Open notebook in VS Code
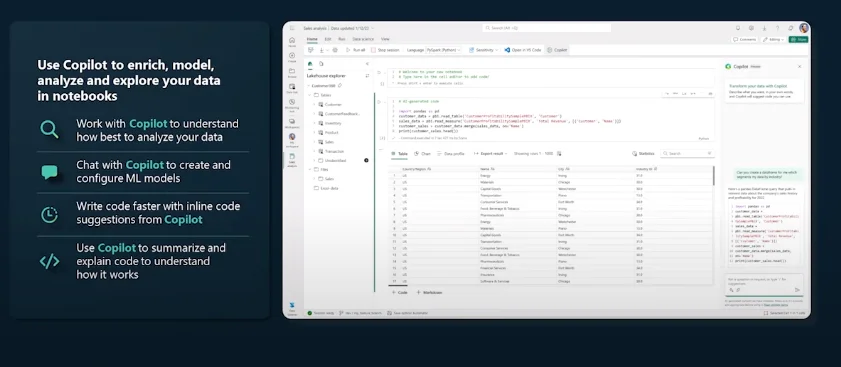The width and height of the screenshot is (841, 367). click(x=522, y=50)
